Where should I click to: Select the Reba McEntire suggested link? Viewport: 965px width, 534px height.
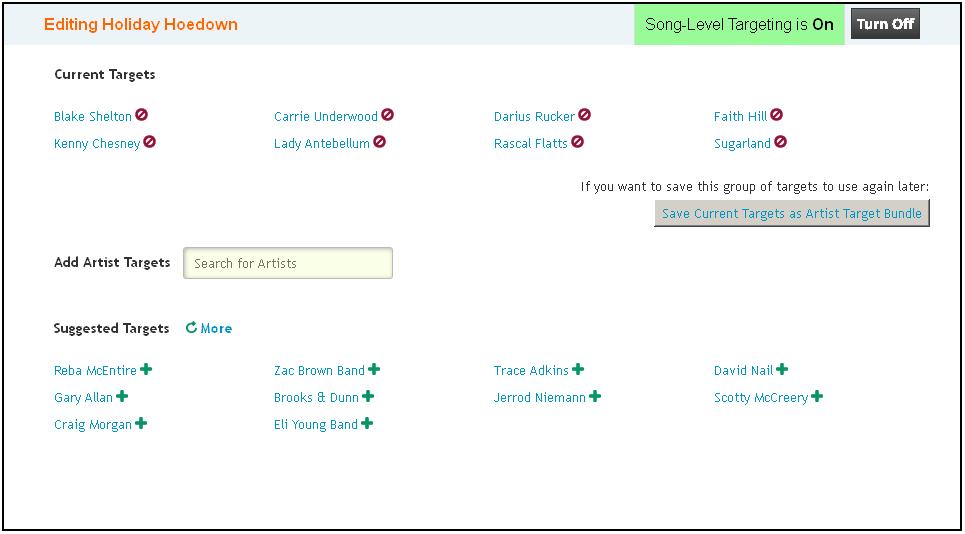click(95, 370)
